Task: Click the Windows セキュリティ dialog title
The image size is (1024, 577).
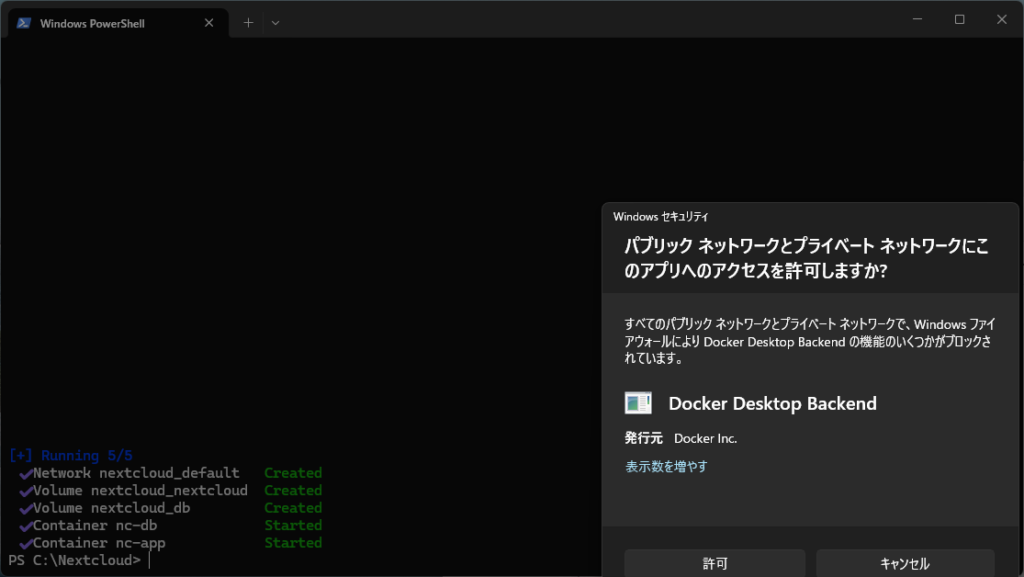Action: pyautogui.click(x=660, y=216)
